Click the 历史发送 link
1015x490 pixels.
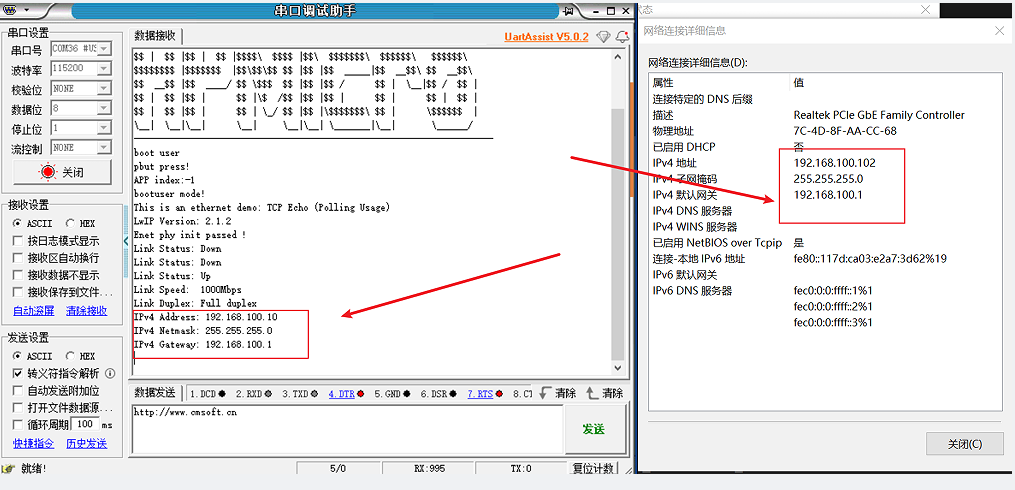pyautogui.click(x=87, y=443)
